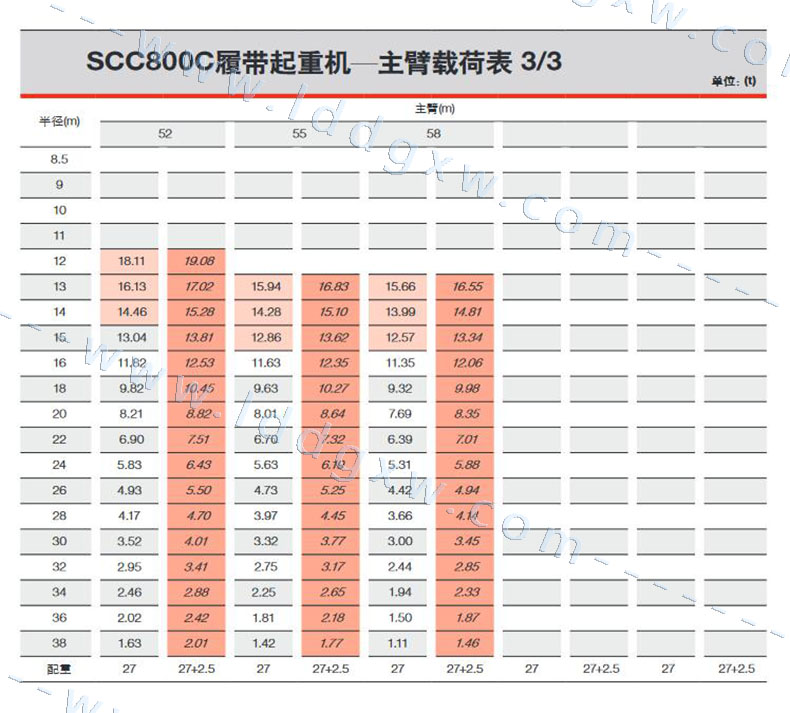Pick the highlighted value "16.83"
The width and height of the screenshot is (790, 713).
tap(333, 286)
